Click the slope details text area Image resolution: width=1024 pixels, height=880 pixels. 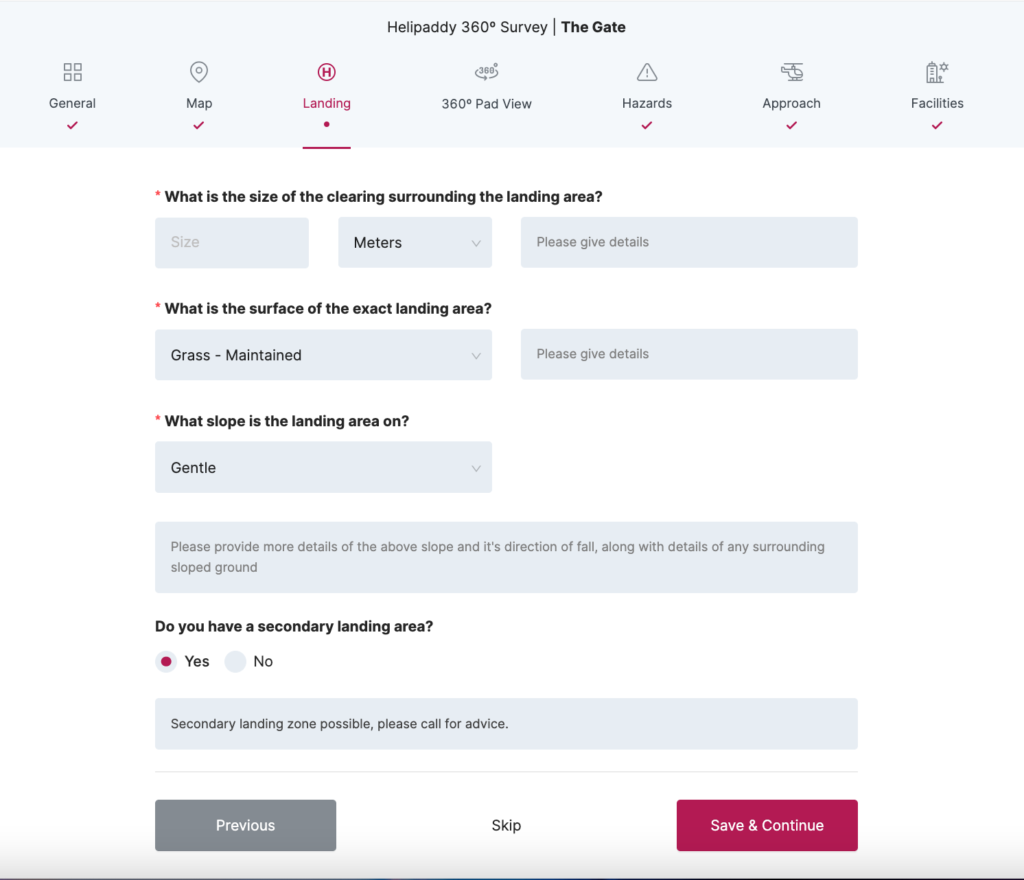pos(506,557)
